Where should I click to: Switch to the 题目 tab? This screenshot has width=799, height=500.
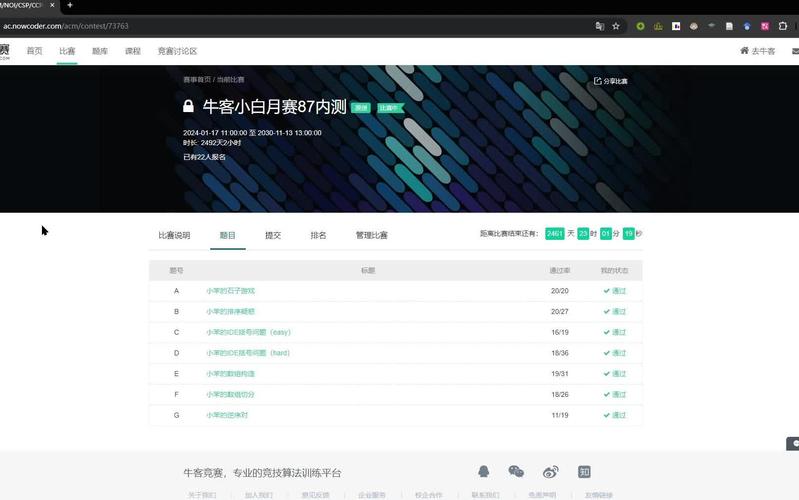click(228, 235)
